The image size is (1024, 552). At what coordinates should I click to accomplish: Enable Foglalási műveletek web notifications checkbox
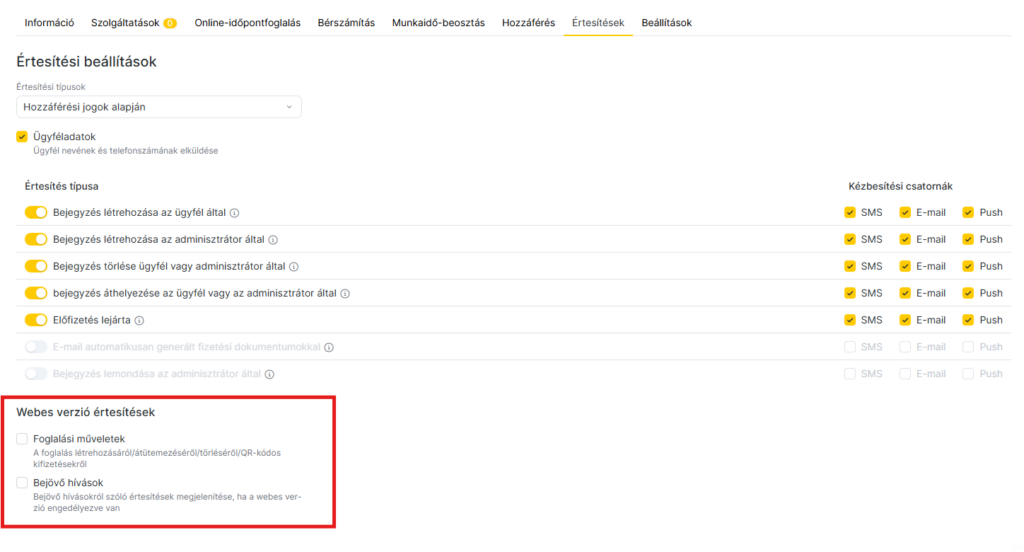(x=22, y=439)
